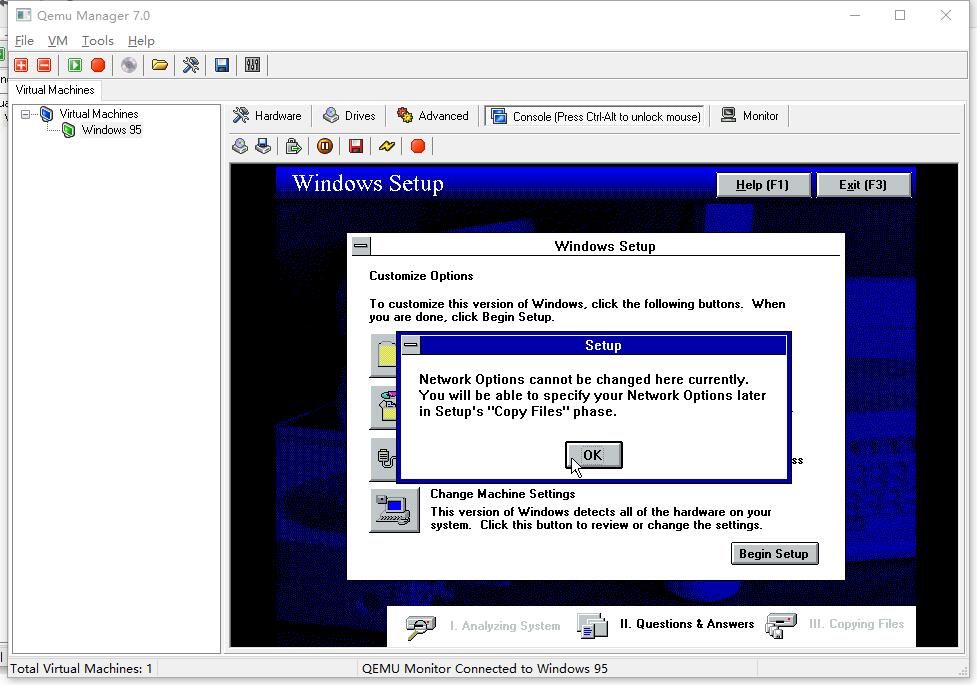
Task: Click the Help (F1) button
Action: click(x=763, y=185)
